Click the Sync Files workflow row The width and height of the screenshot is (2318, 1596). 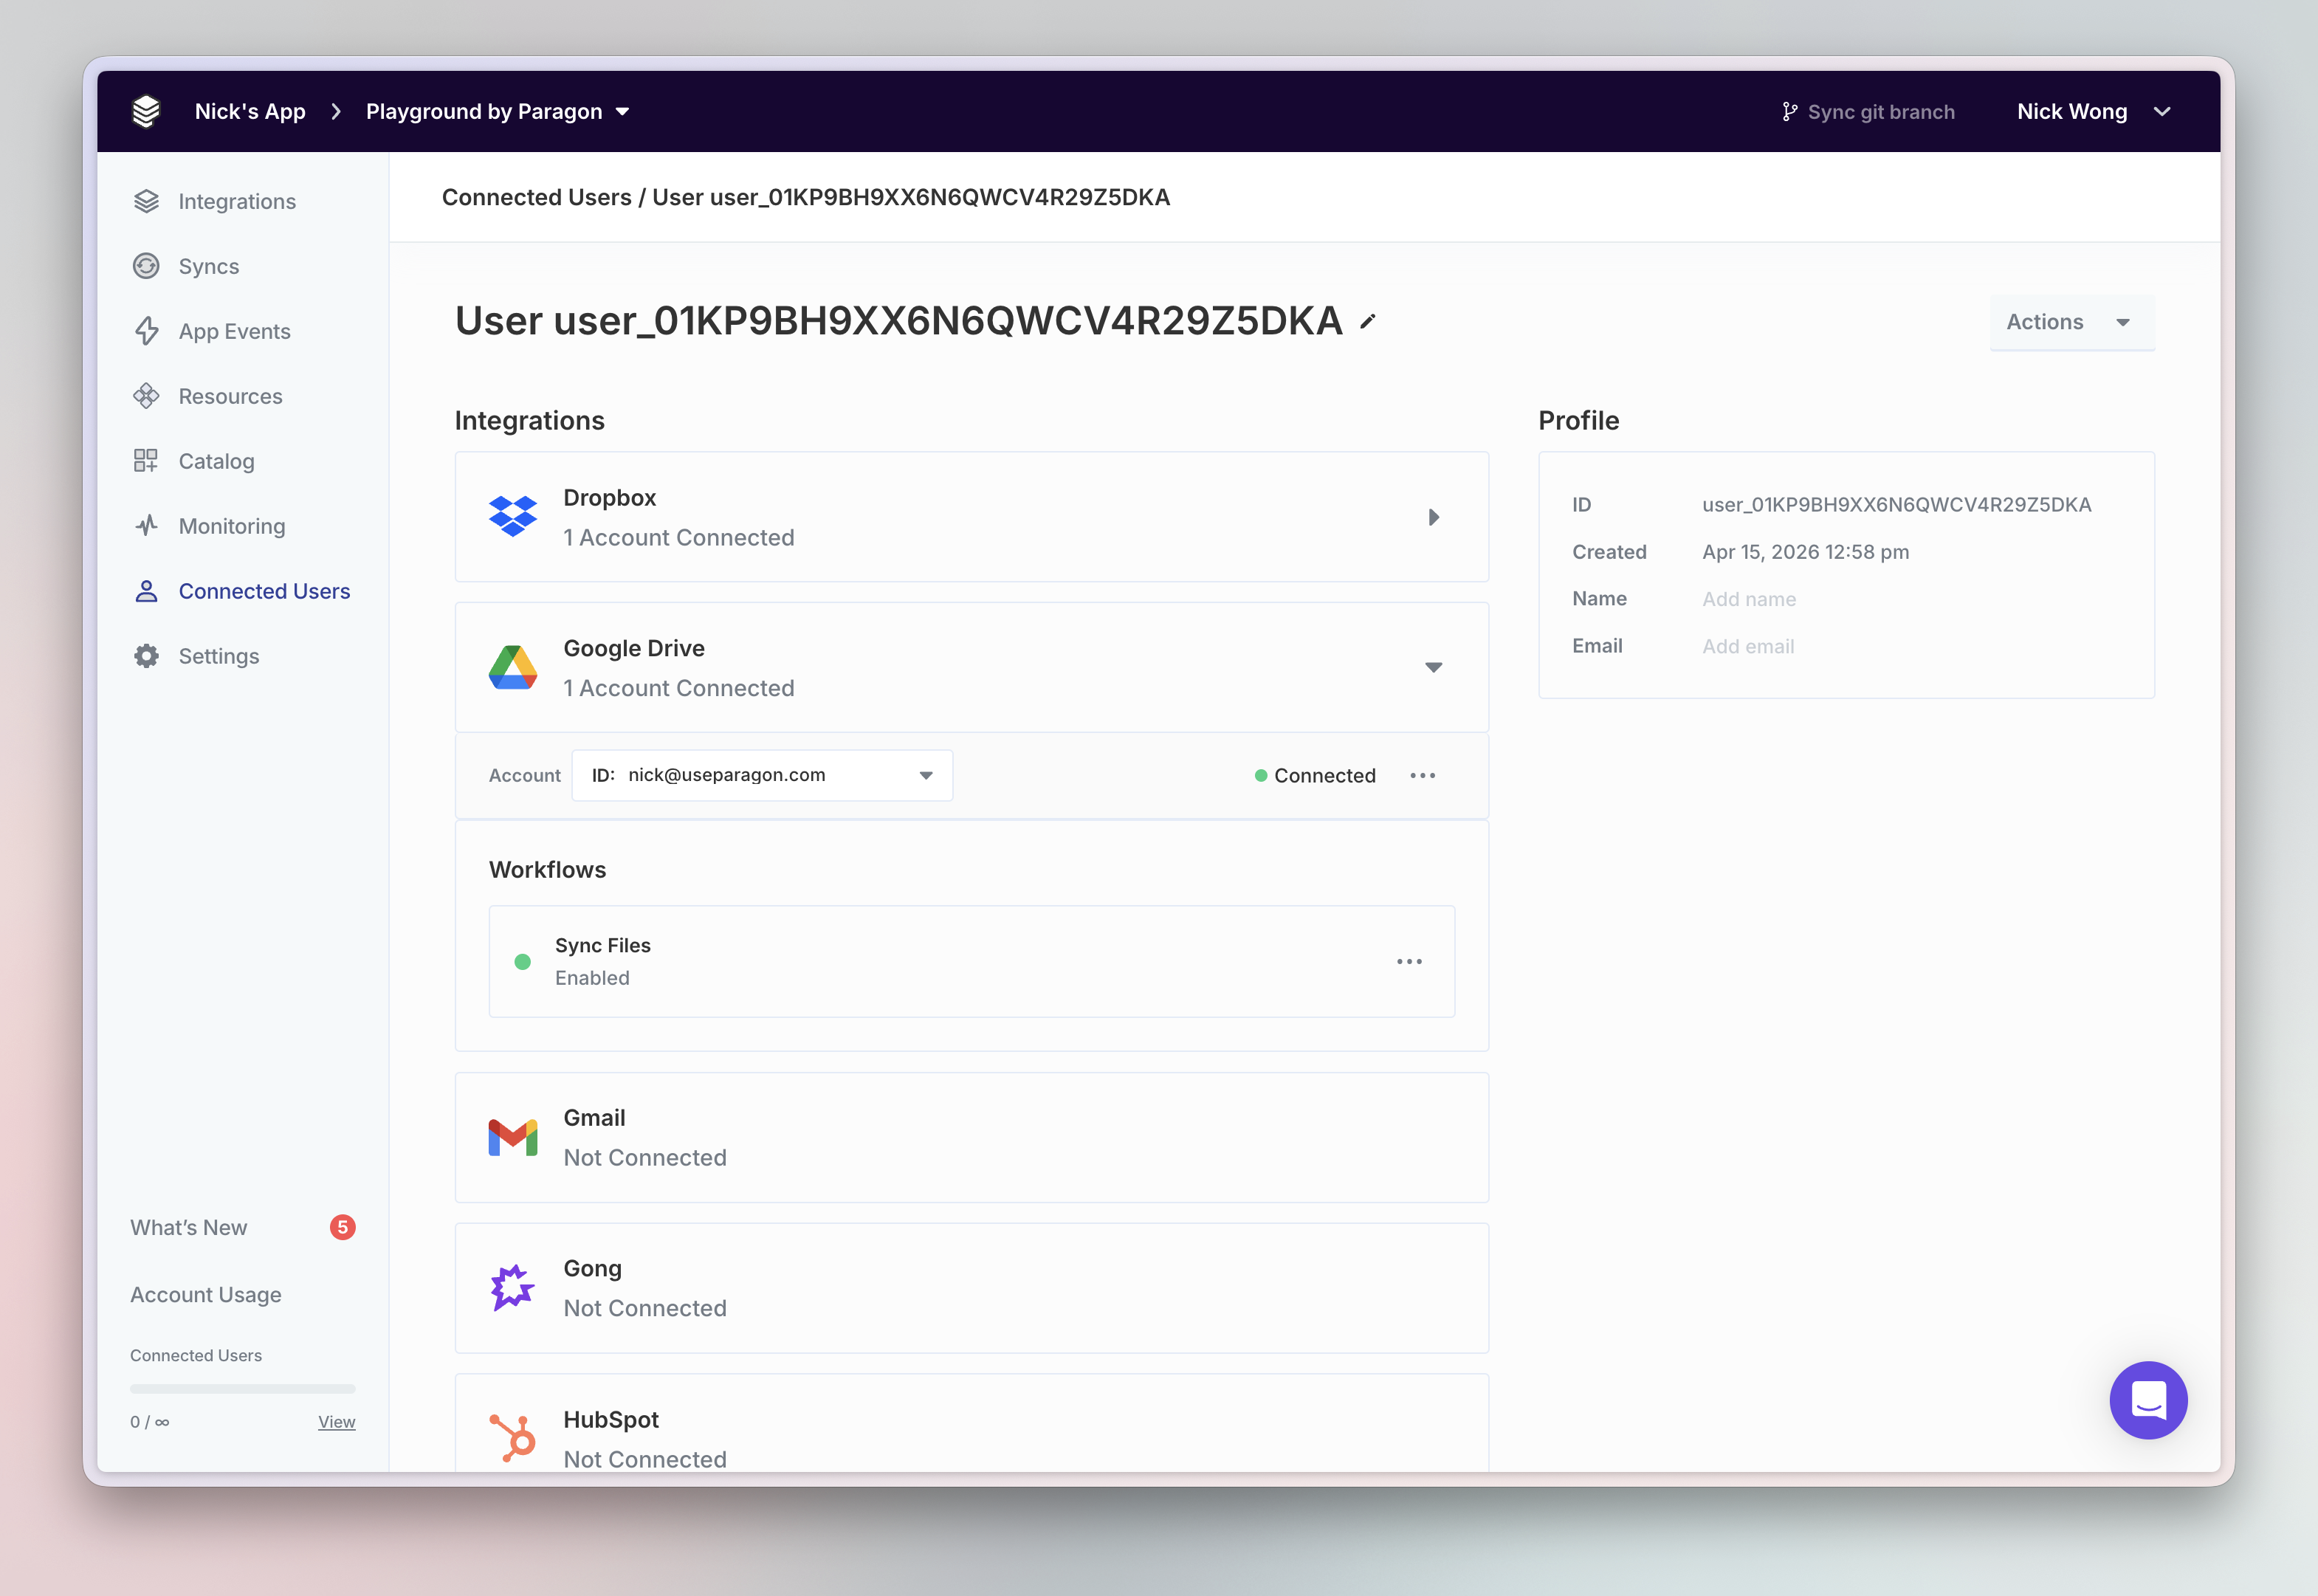[971, 961]
